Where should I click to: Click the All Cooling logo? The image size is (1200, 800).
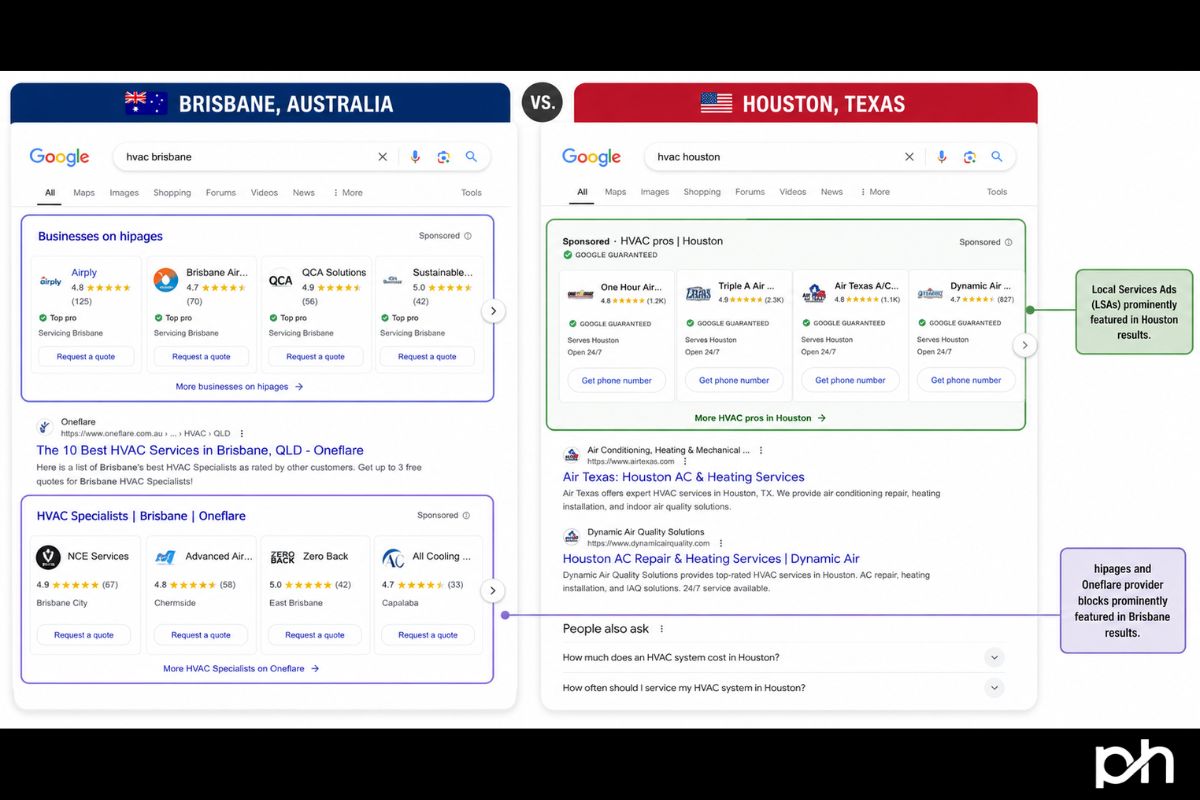[393, 557]
